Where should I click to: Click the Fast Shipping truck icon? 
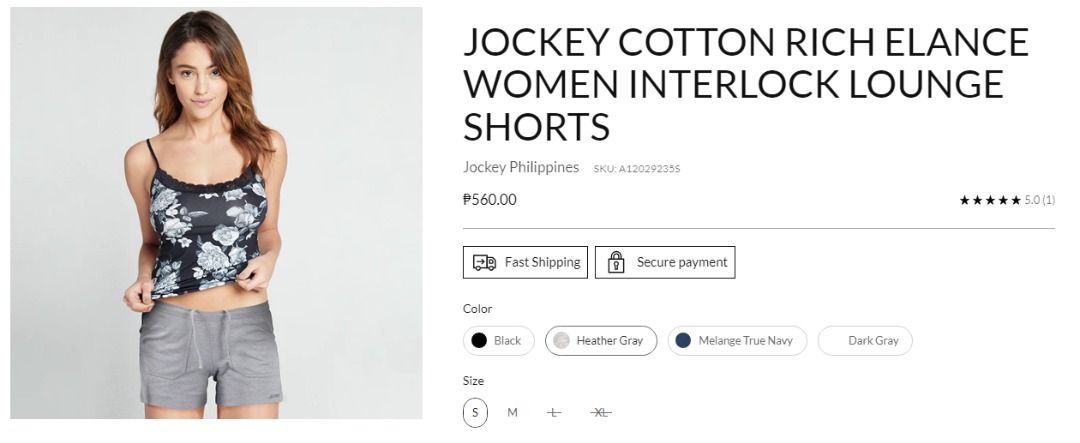[x=484, y=263]
